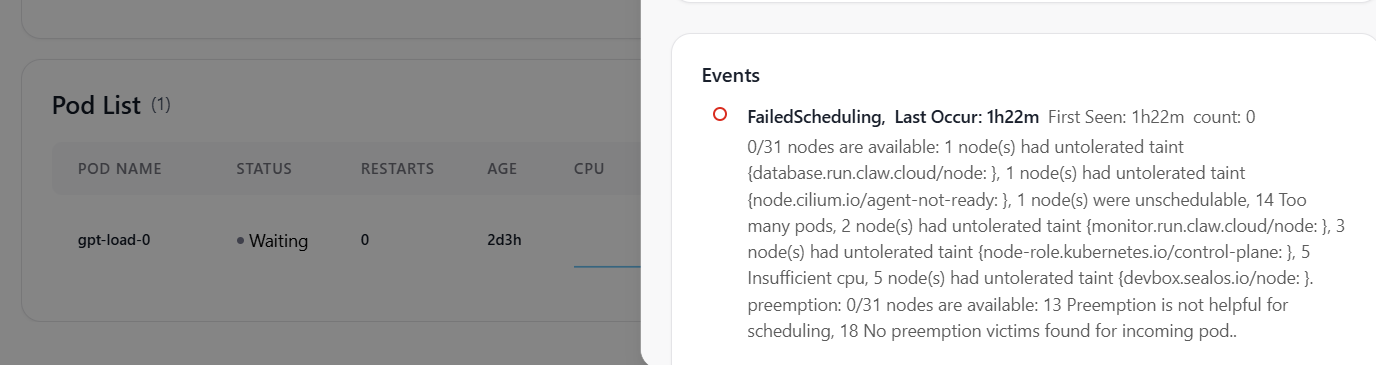Viewport: 1376px width, 365px height.
Task: Click the FailedScheduling event title
Action: point(816,117)
